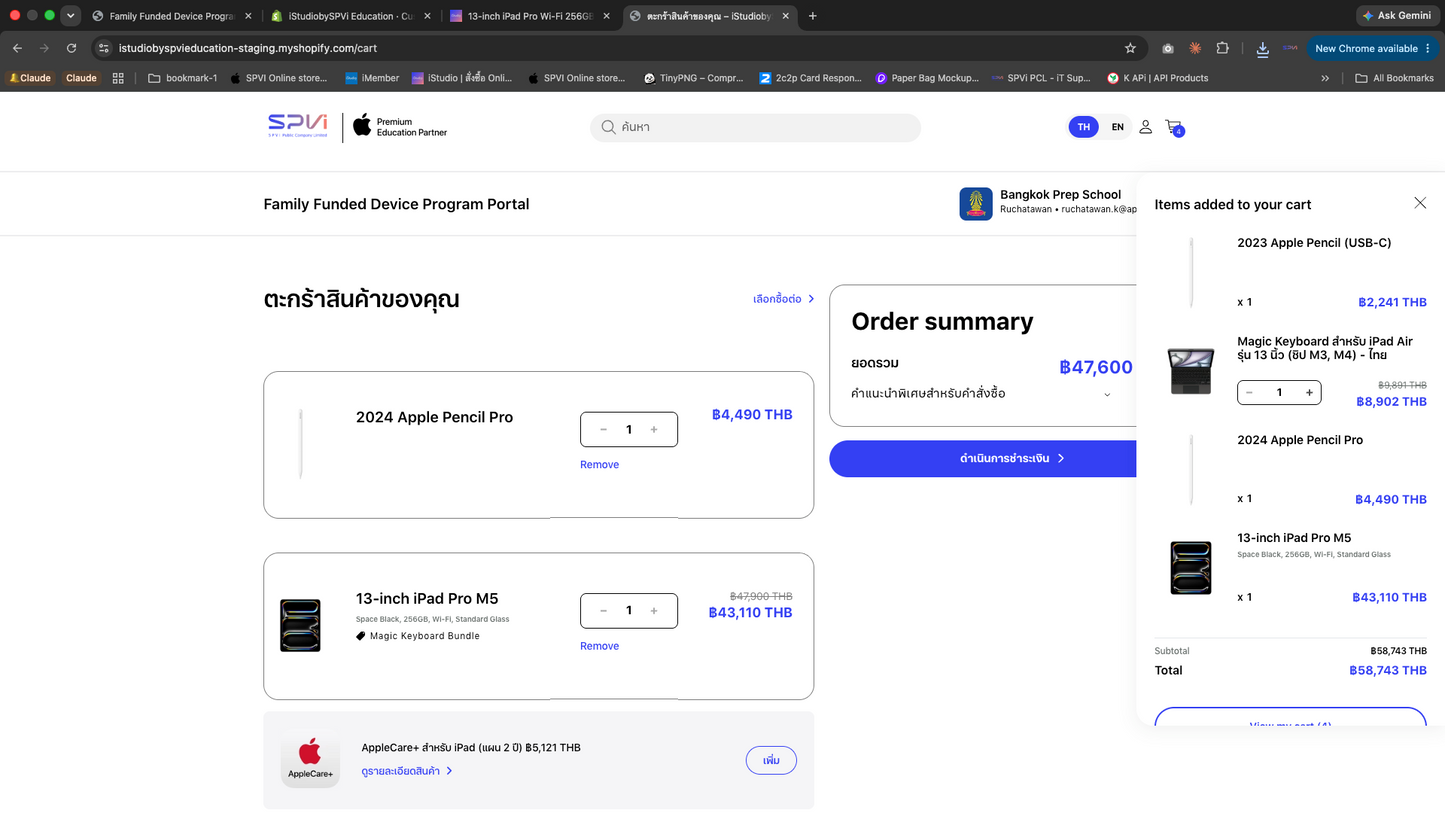Decrease 13-inch iPad Pro M5 quantity
The width and height of the screenshot is (1445, 813).
[x=604, y=611]
